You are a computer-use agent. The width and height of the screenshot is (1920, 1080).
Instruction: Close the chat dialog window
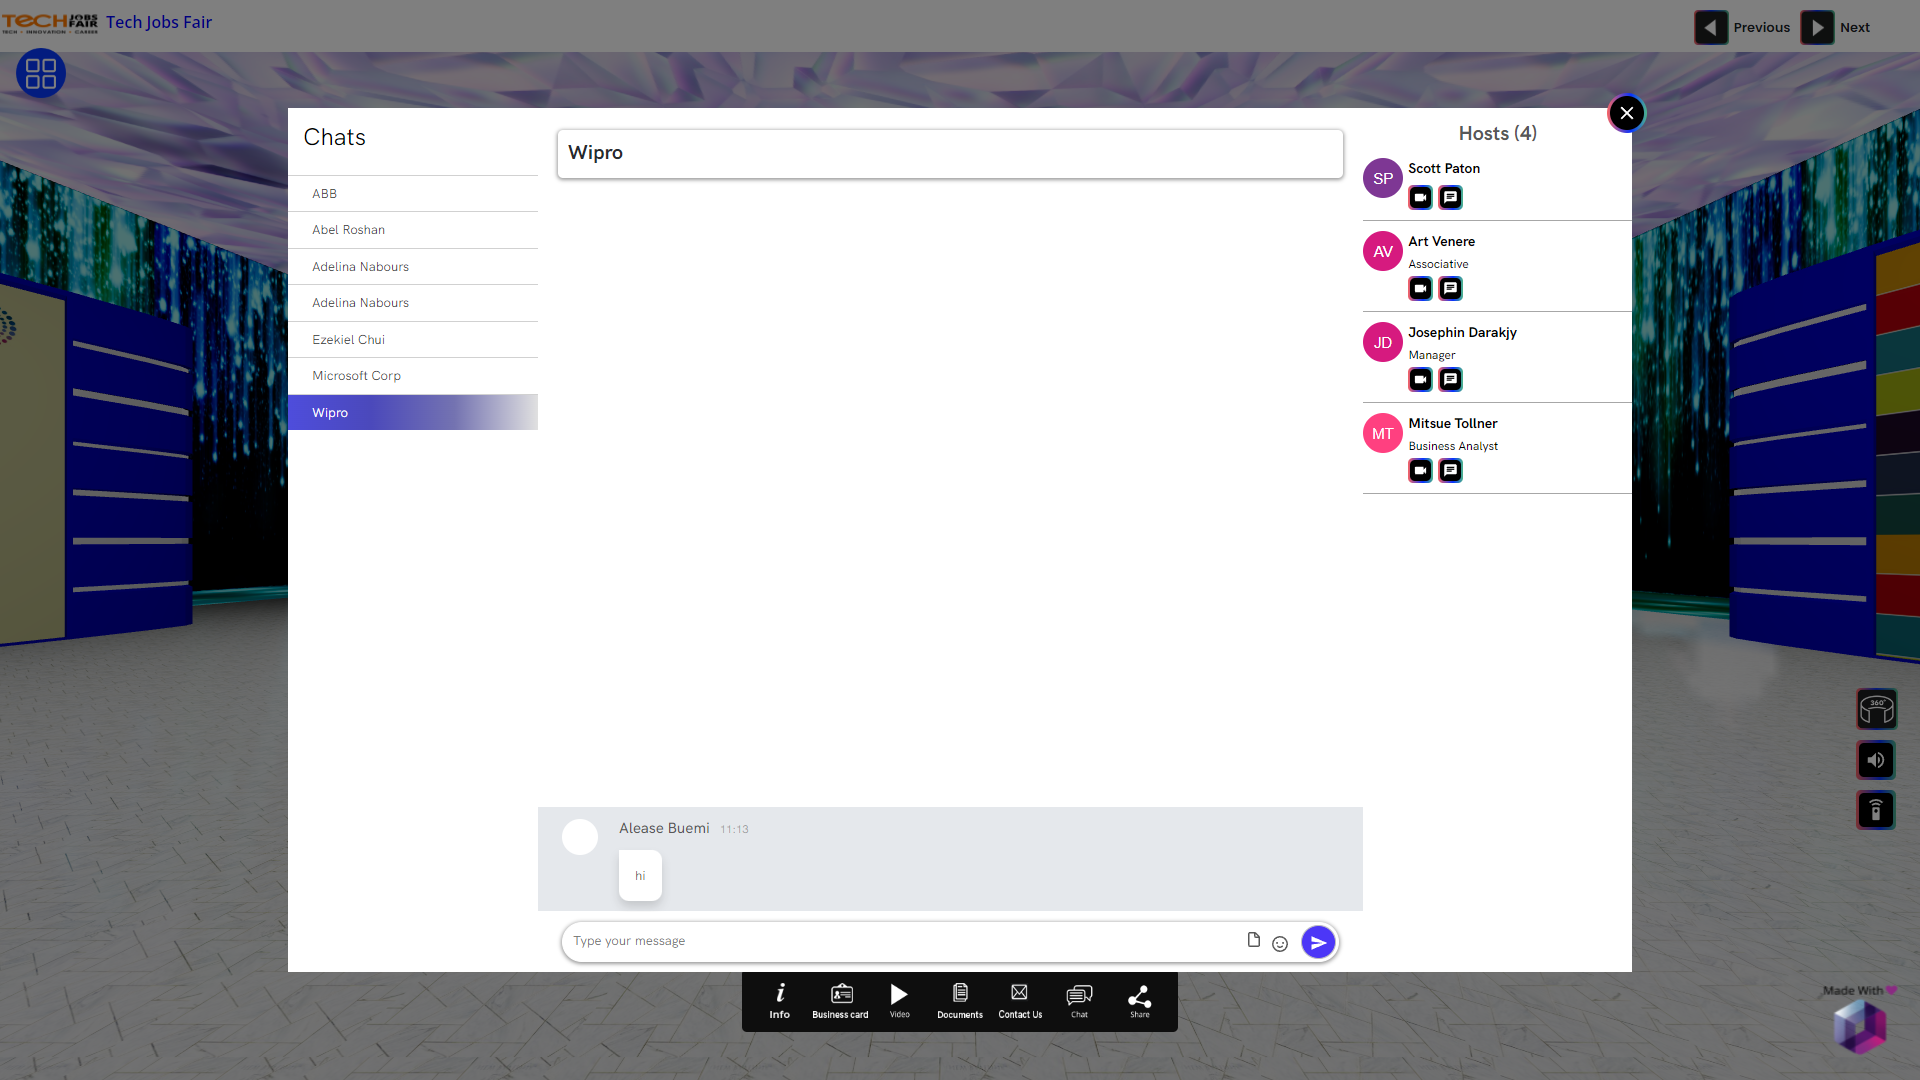(1627, 113)
